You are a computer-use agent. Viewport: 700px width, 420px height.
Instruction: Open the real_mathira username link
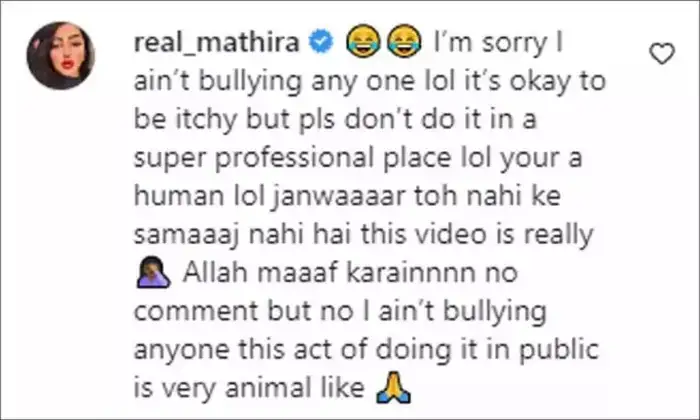click(x=217, y=44)
